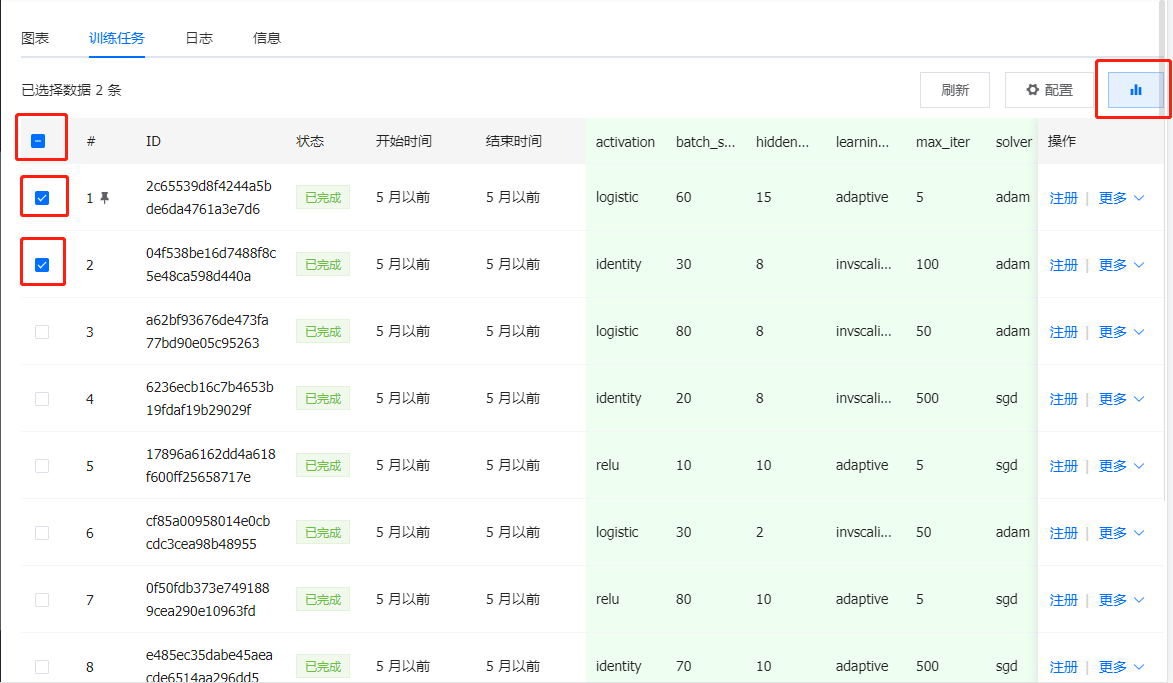This screenshot has width=1173, height=683.
Task: Expand 更多 dropdown in row 2
Action: coord(1121,265)
